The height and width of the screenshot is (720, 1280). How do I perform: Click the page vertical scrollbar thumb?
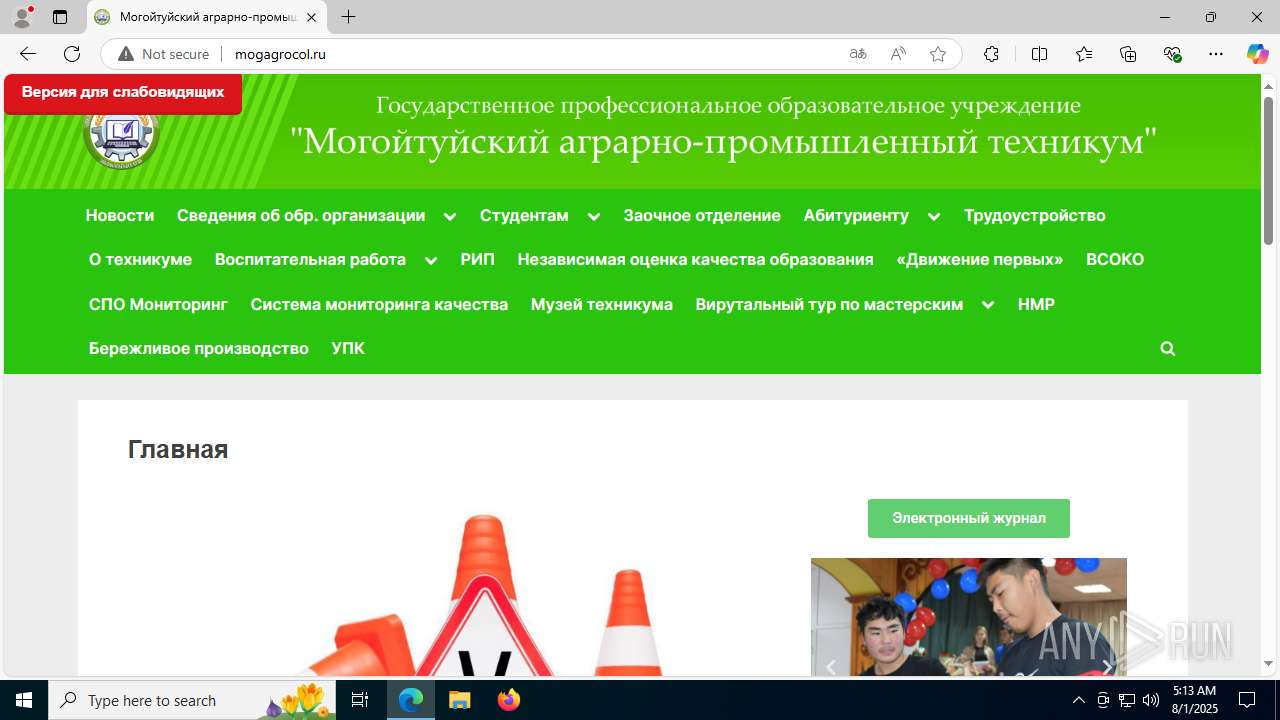[1268, 170]
